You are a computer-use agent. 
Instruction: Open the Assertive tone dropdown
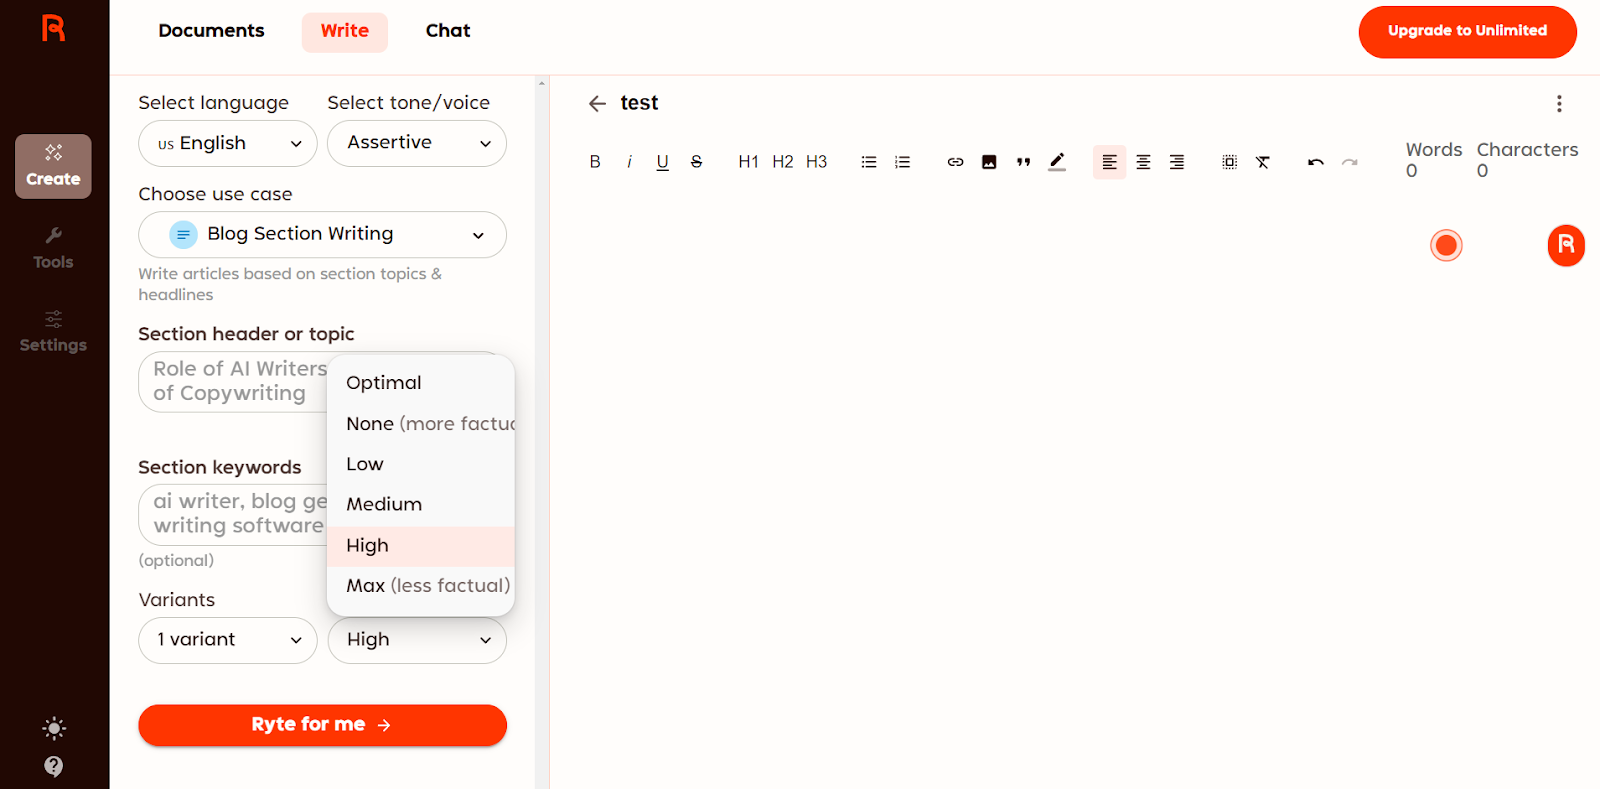pyautogui.click(x=417, y=143)
